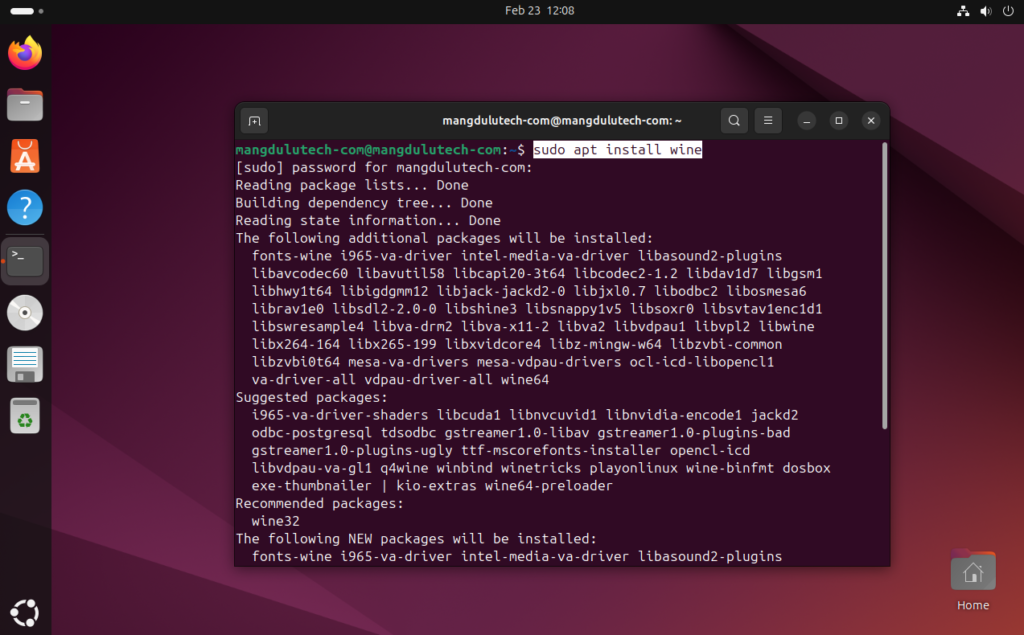Screen dimensions: 1024x635
Task: Open the Home folder on the desktop
Action: (971, 570)
